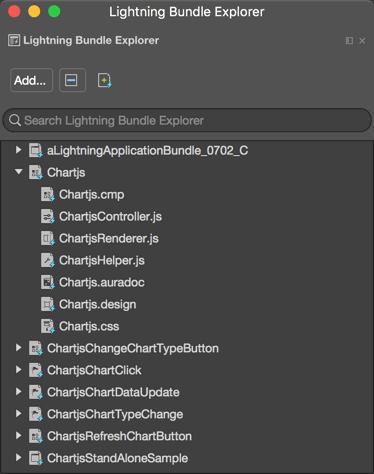Select the ChartjsChangeChartTypeButton label
This screenshot has height=474, width=374.
tap(133, 349)
